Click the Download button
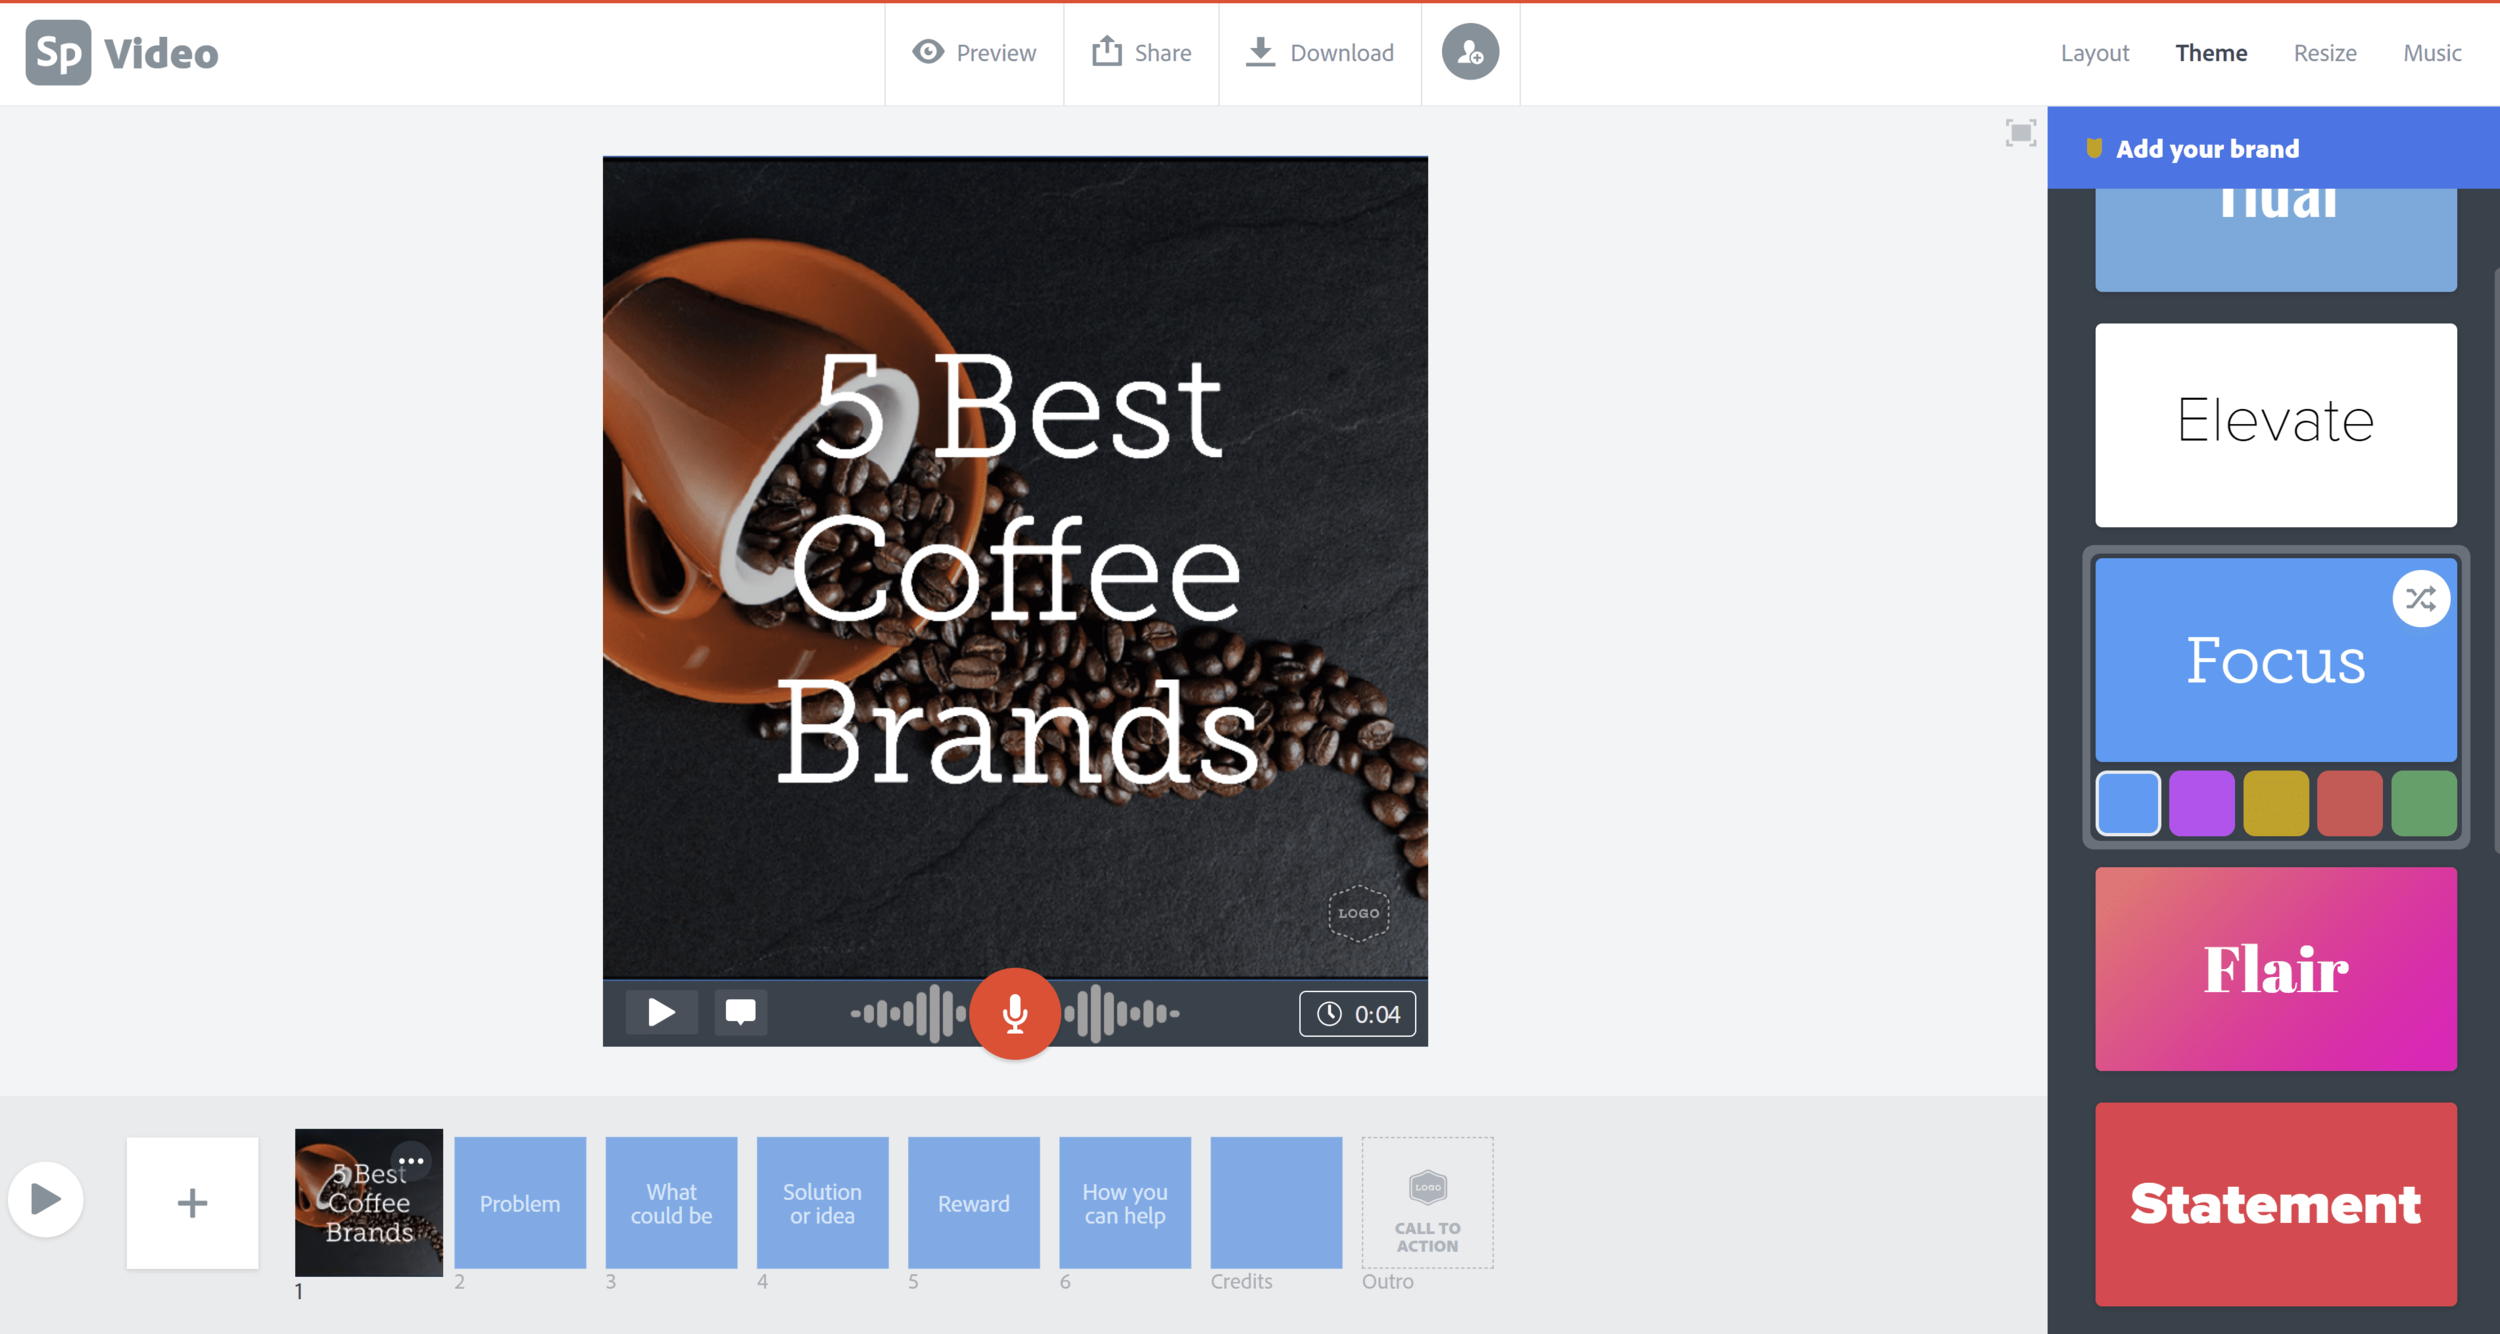 (1319, 53)
